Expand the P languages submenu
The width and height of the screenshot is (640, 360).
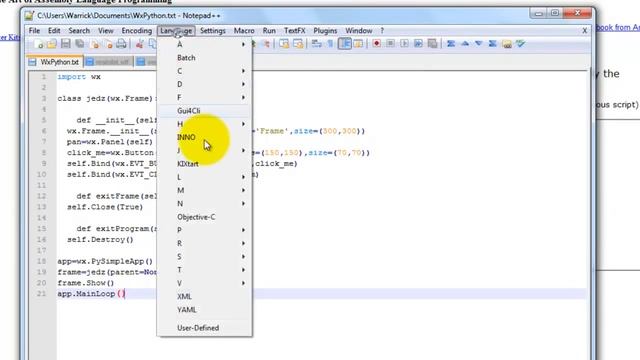204,230
